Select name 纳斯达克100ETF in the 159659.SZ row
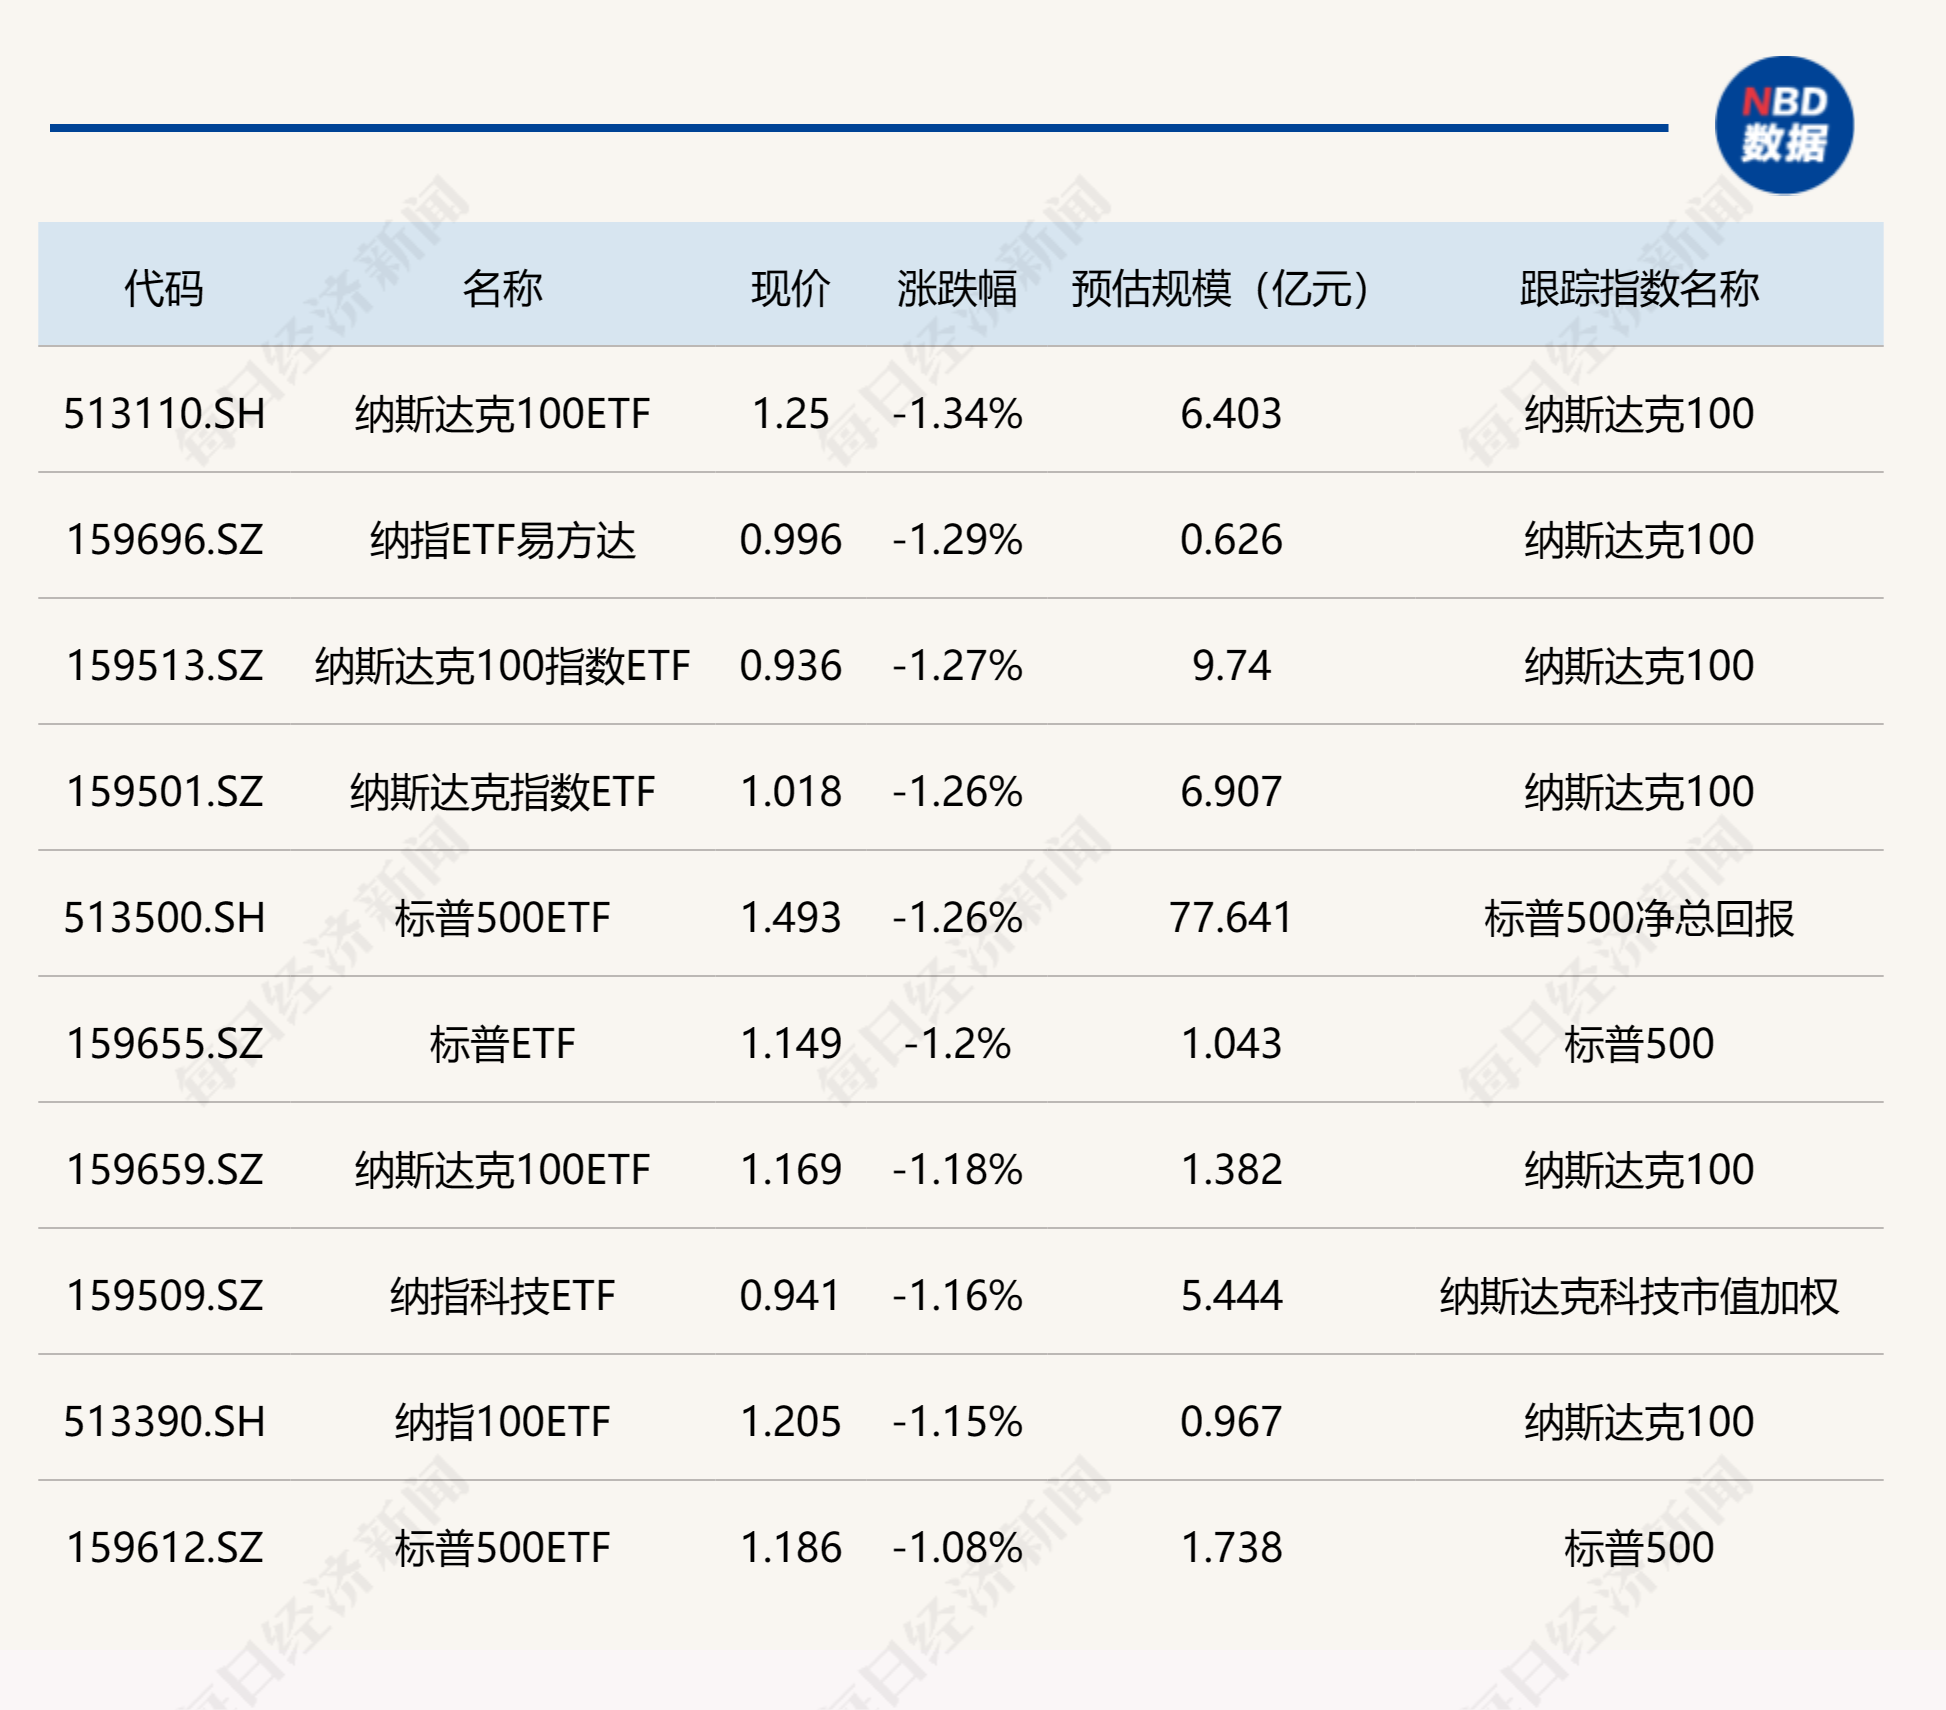Image resolution: width=1946 pixels, height=1710 pixels. [x=502, y=1170]
